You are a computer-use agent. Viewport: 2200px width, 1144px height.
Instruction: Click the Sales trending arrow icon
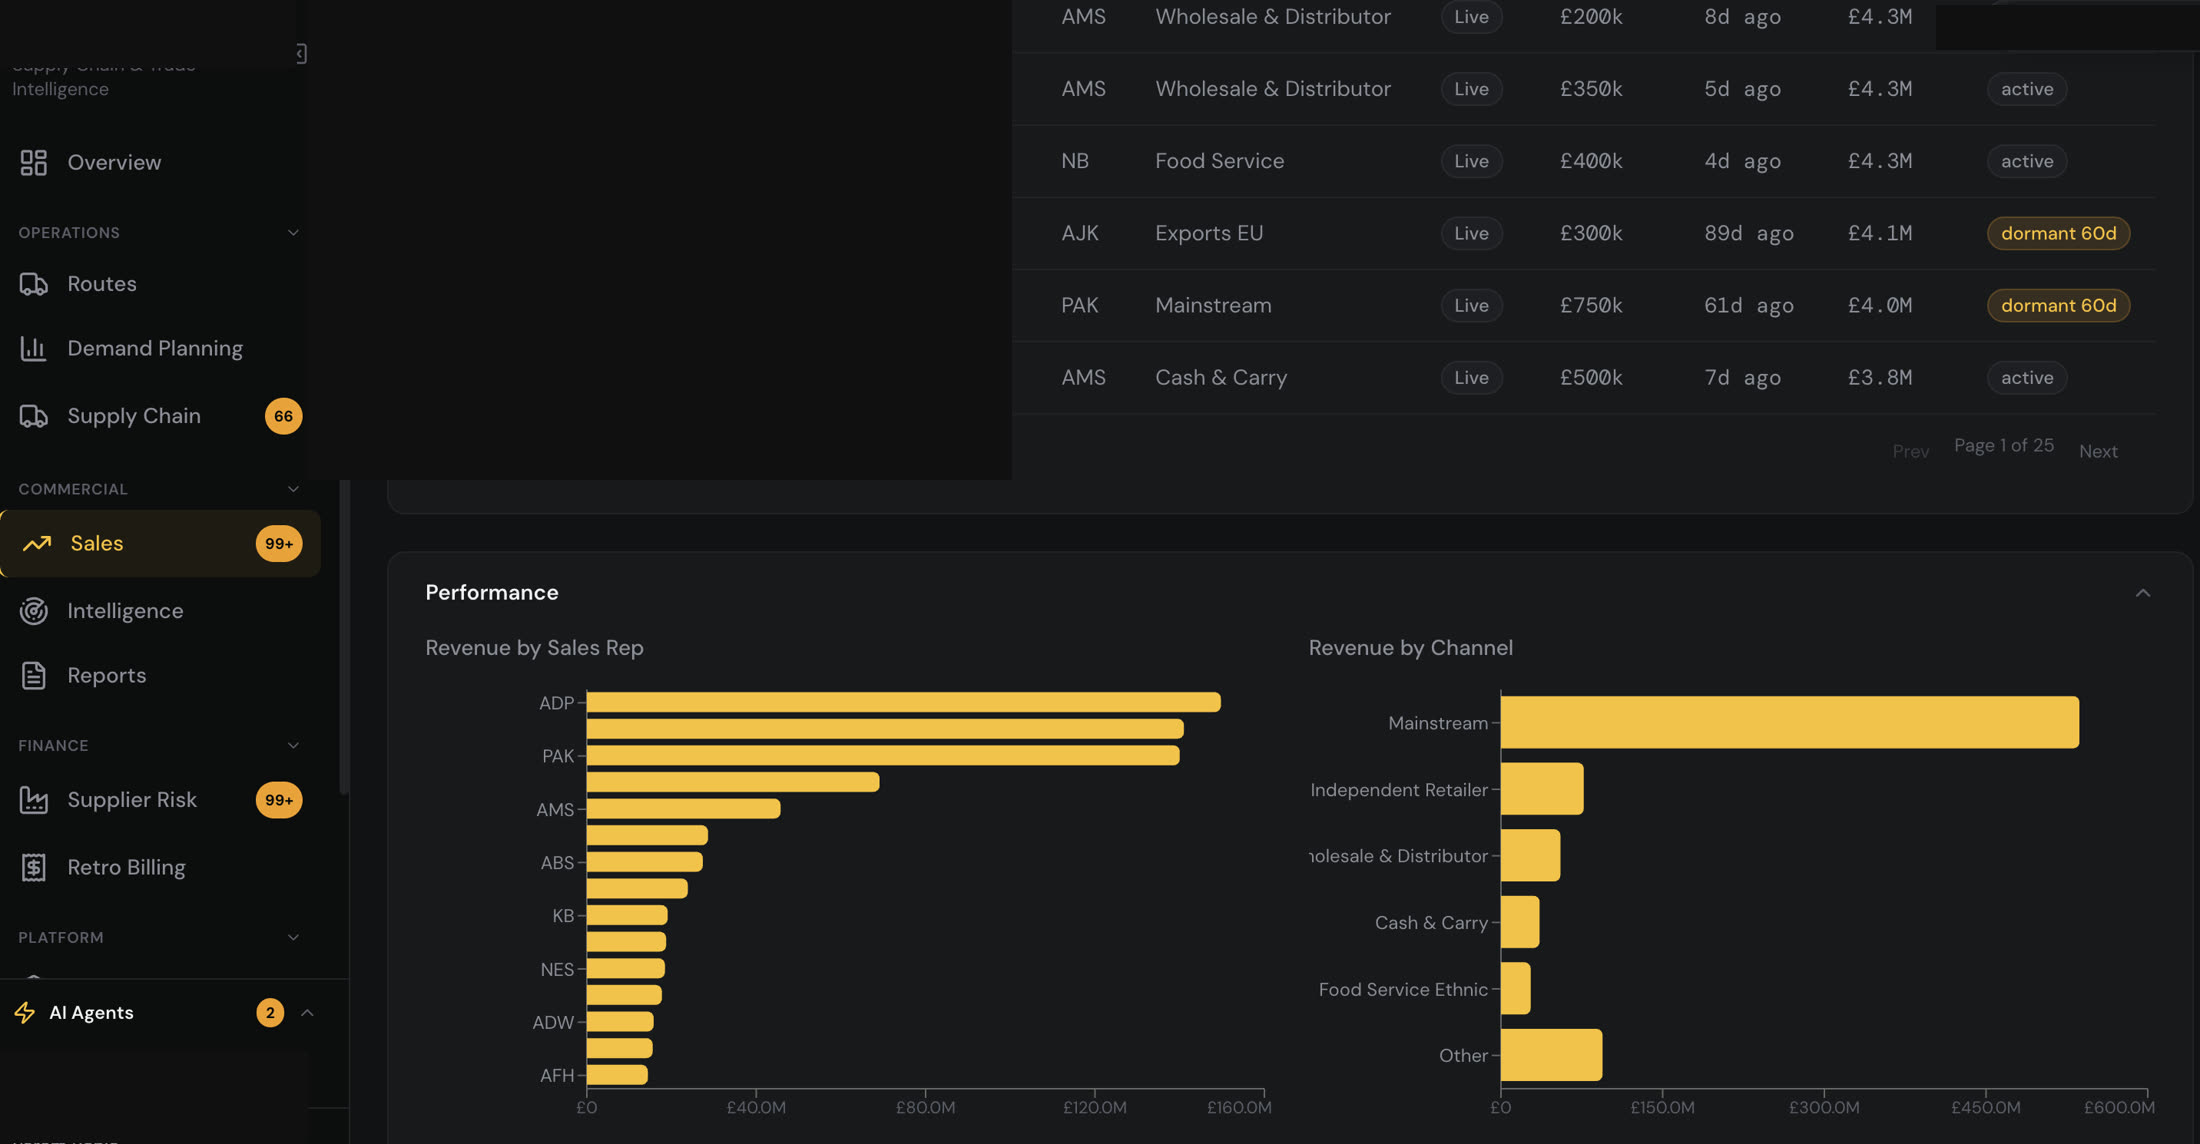point(37,543)
